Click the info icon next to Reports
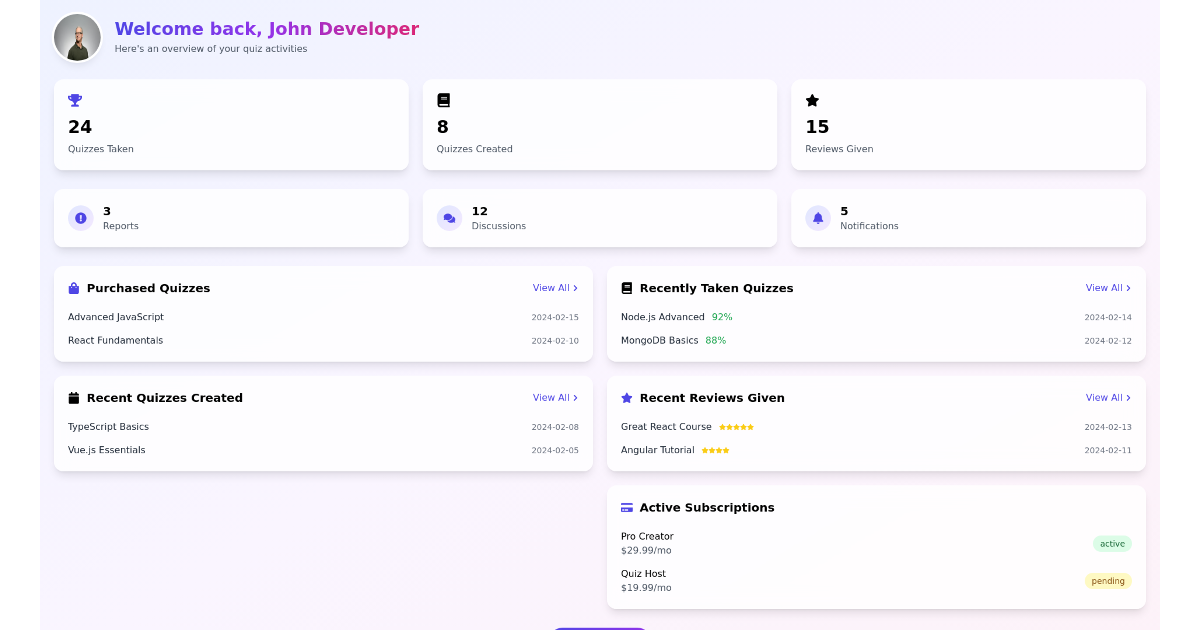 tap(80, 217)
